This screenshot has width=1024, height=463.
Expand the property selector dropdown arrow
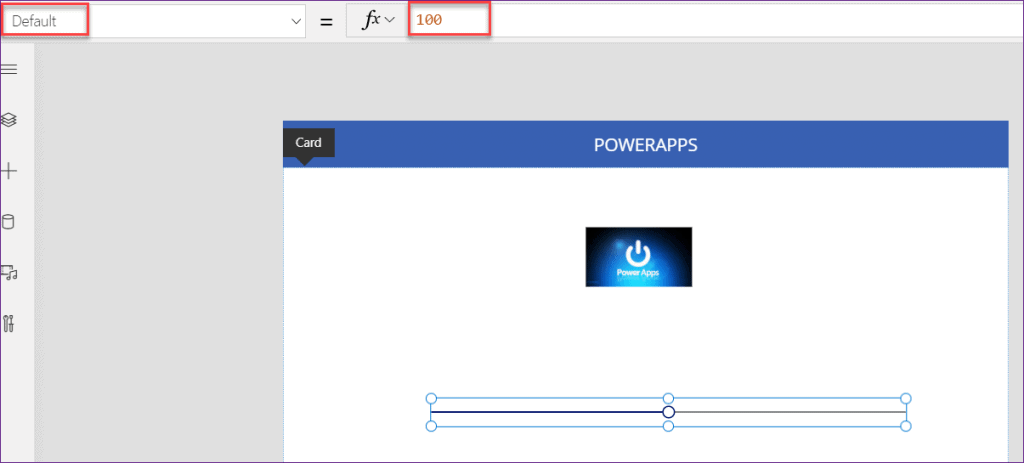point(296,21)
